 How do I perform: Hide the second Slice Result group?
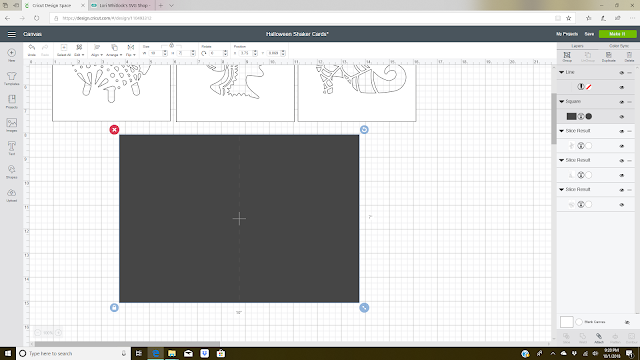point(622,161)
